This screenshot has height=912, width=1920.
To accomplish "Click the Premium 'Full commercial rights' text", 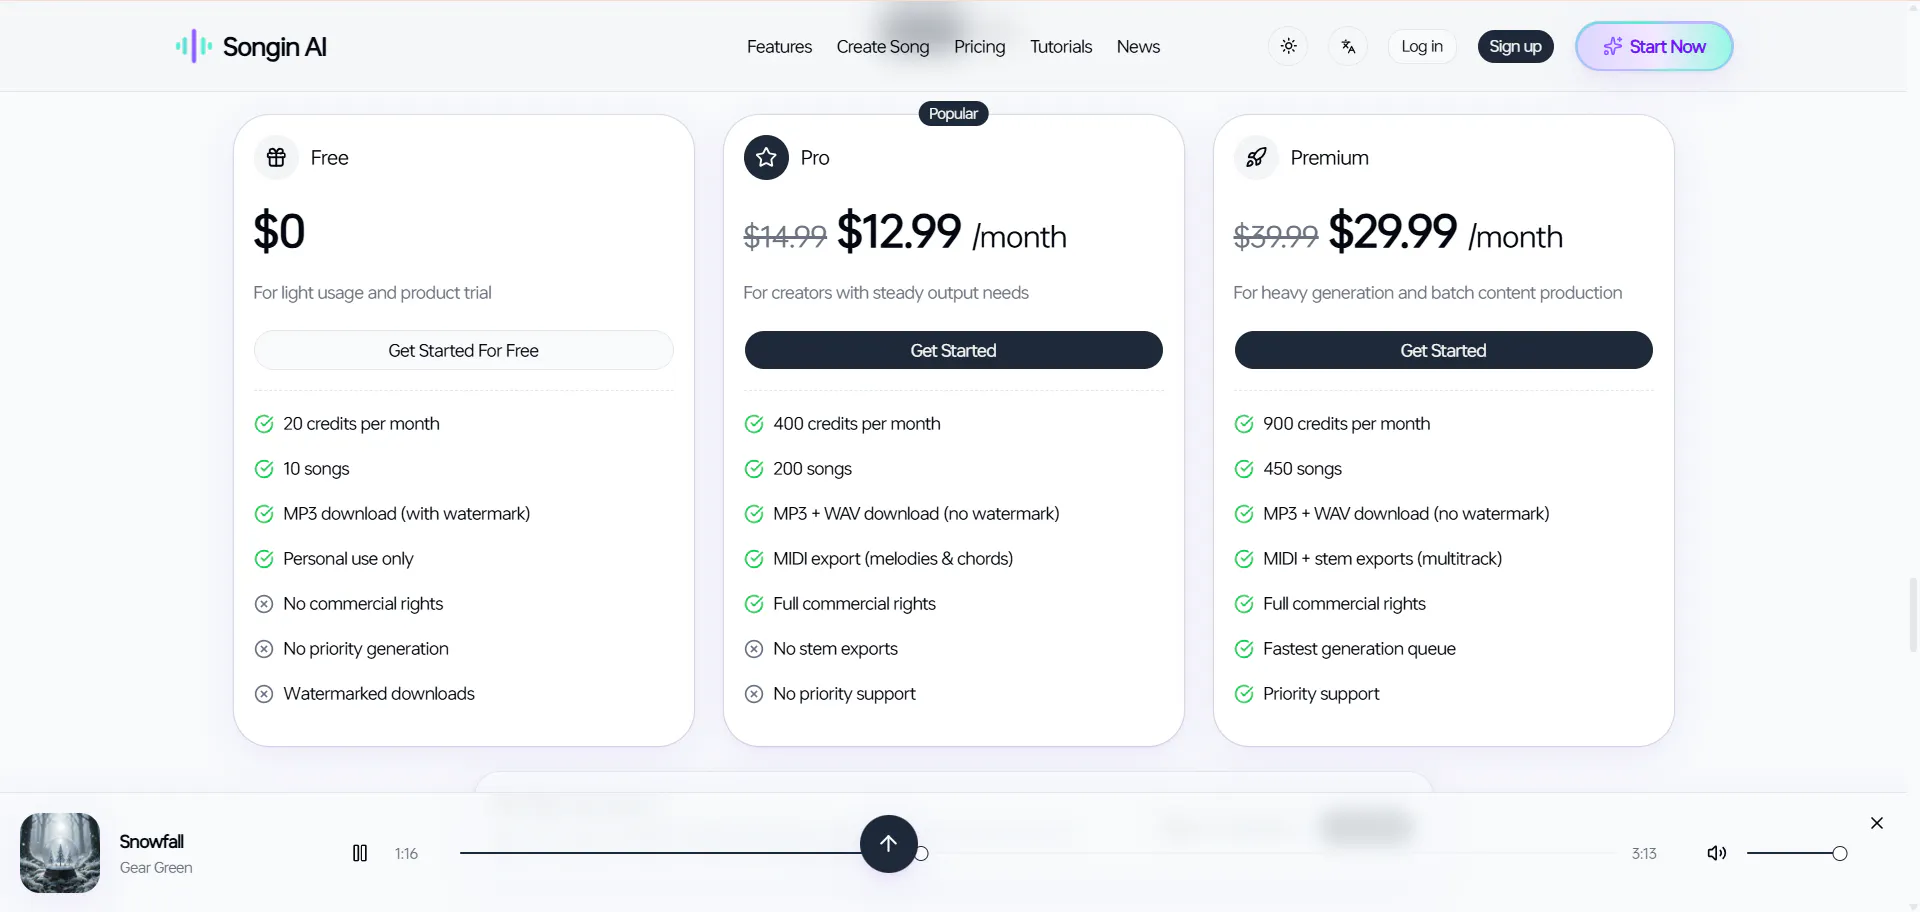I will (1344, 604).
